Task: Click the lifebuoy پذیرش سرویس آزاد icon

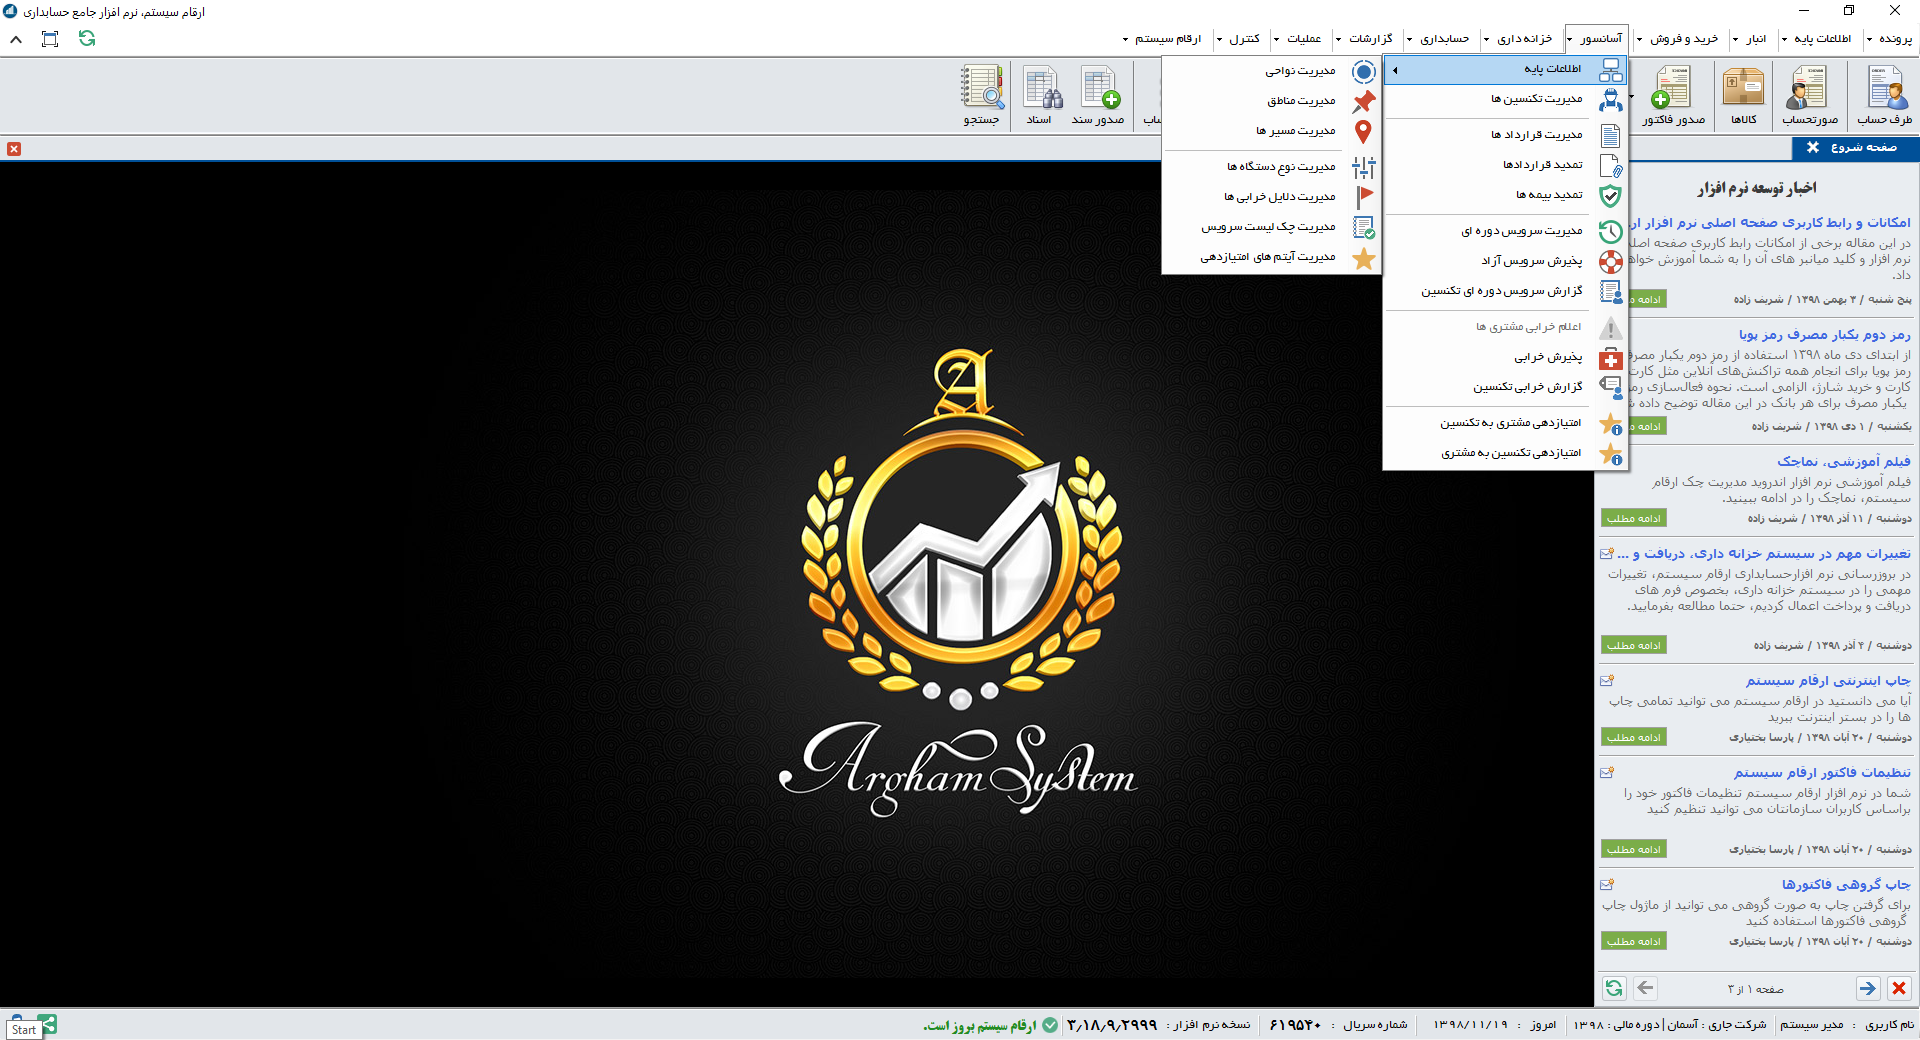Action: [1610, 262]
